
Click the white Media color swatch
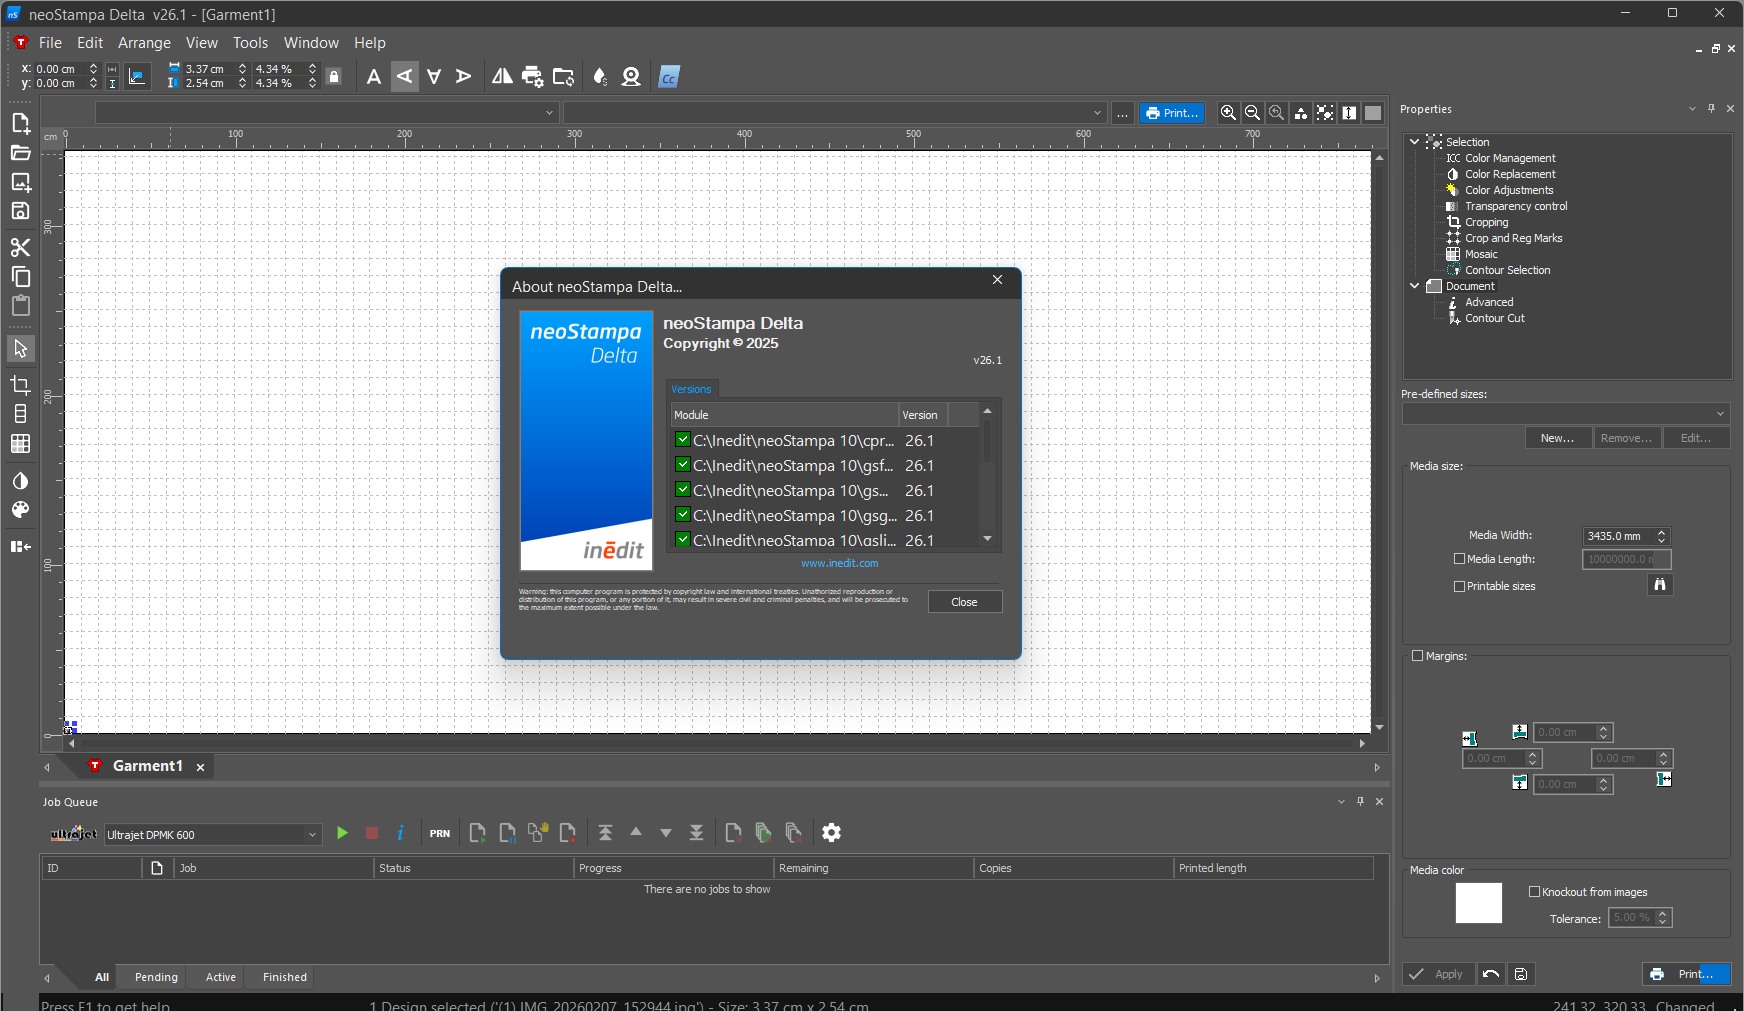coord(1479,903)
